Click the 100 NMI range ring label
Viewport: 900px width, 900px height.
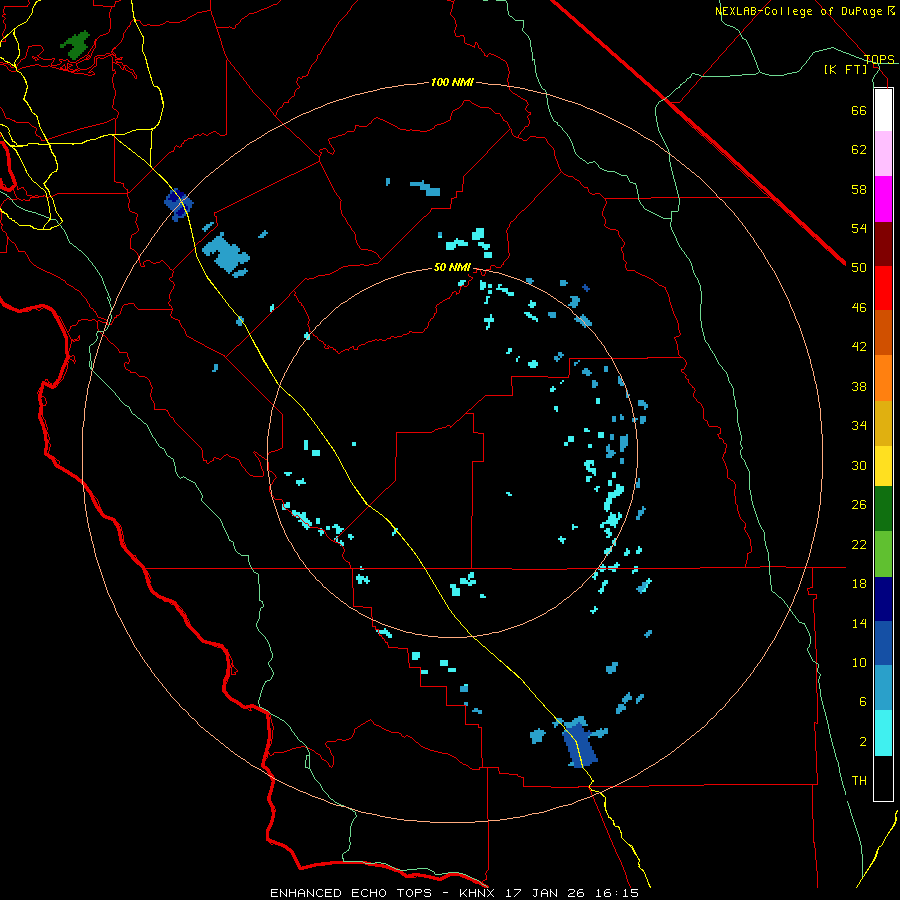click(452, 82)
